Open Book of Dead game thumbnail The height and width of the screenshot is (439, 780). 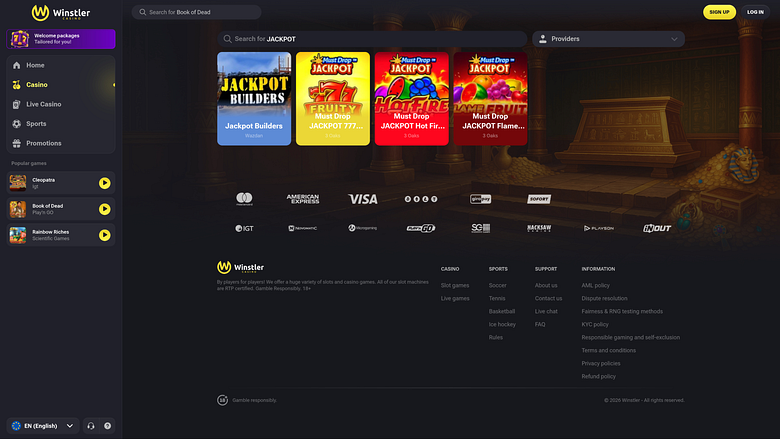point(18,209)
